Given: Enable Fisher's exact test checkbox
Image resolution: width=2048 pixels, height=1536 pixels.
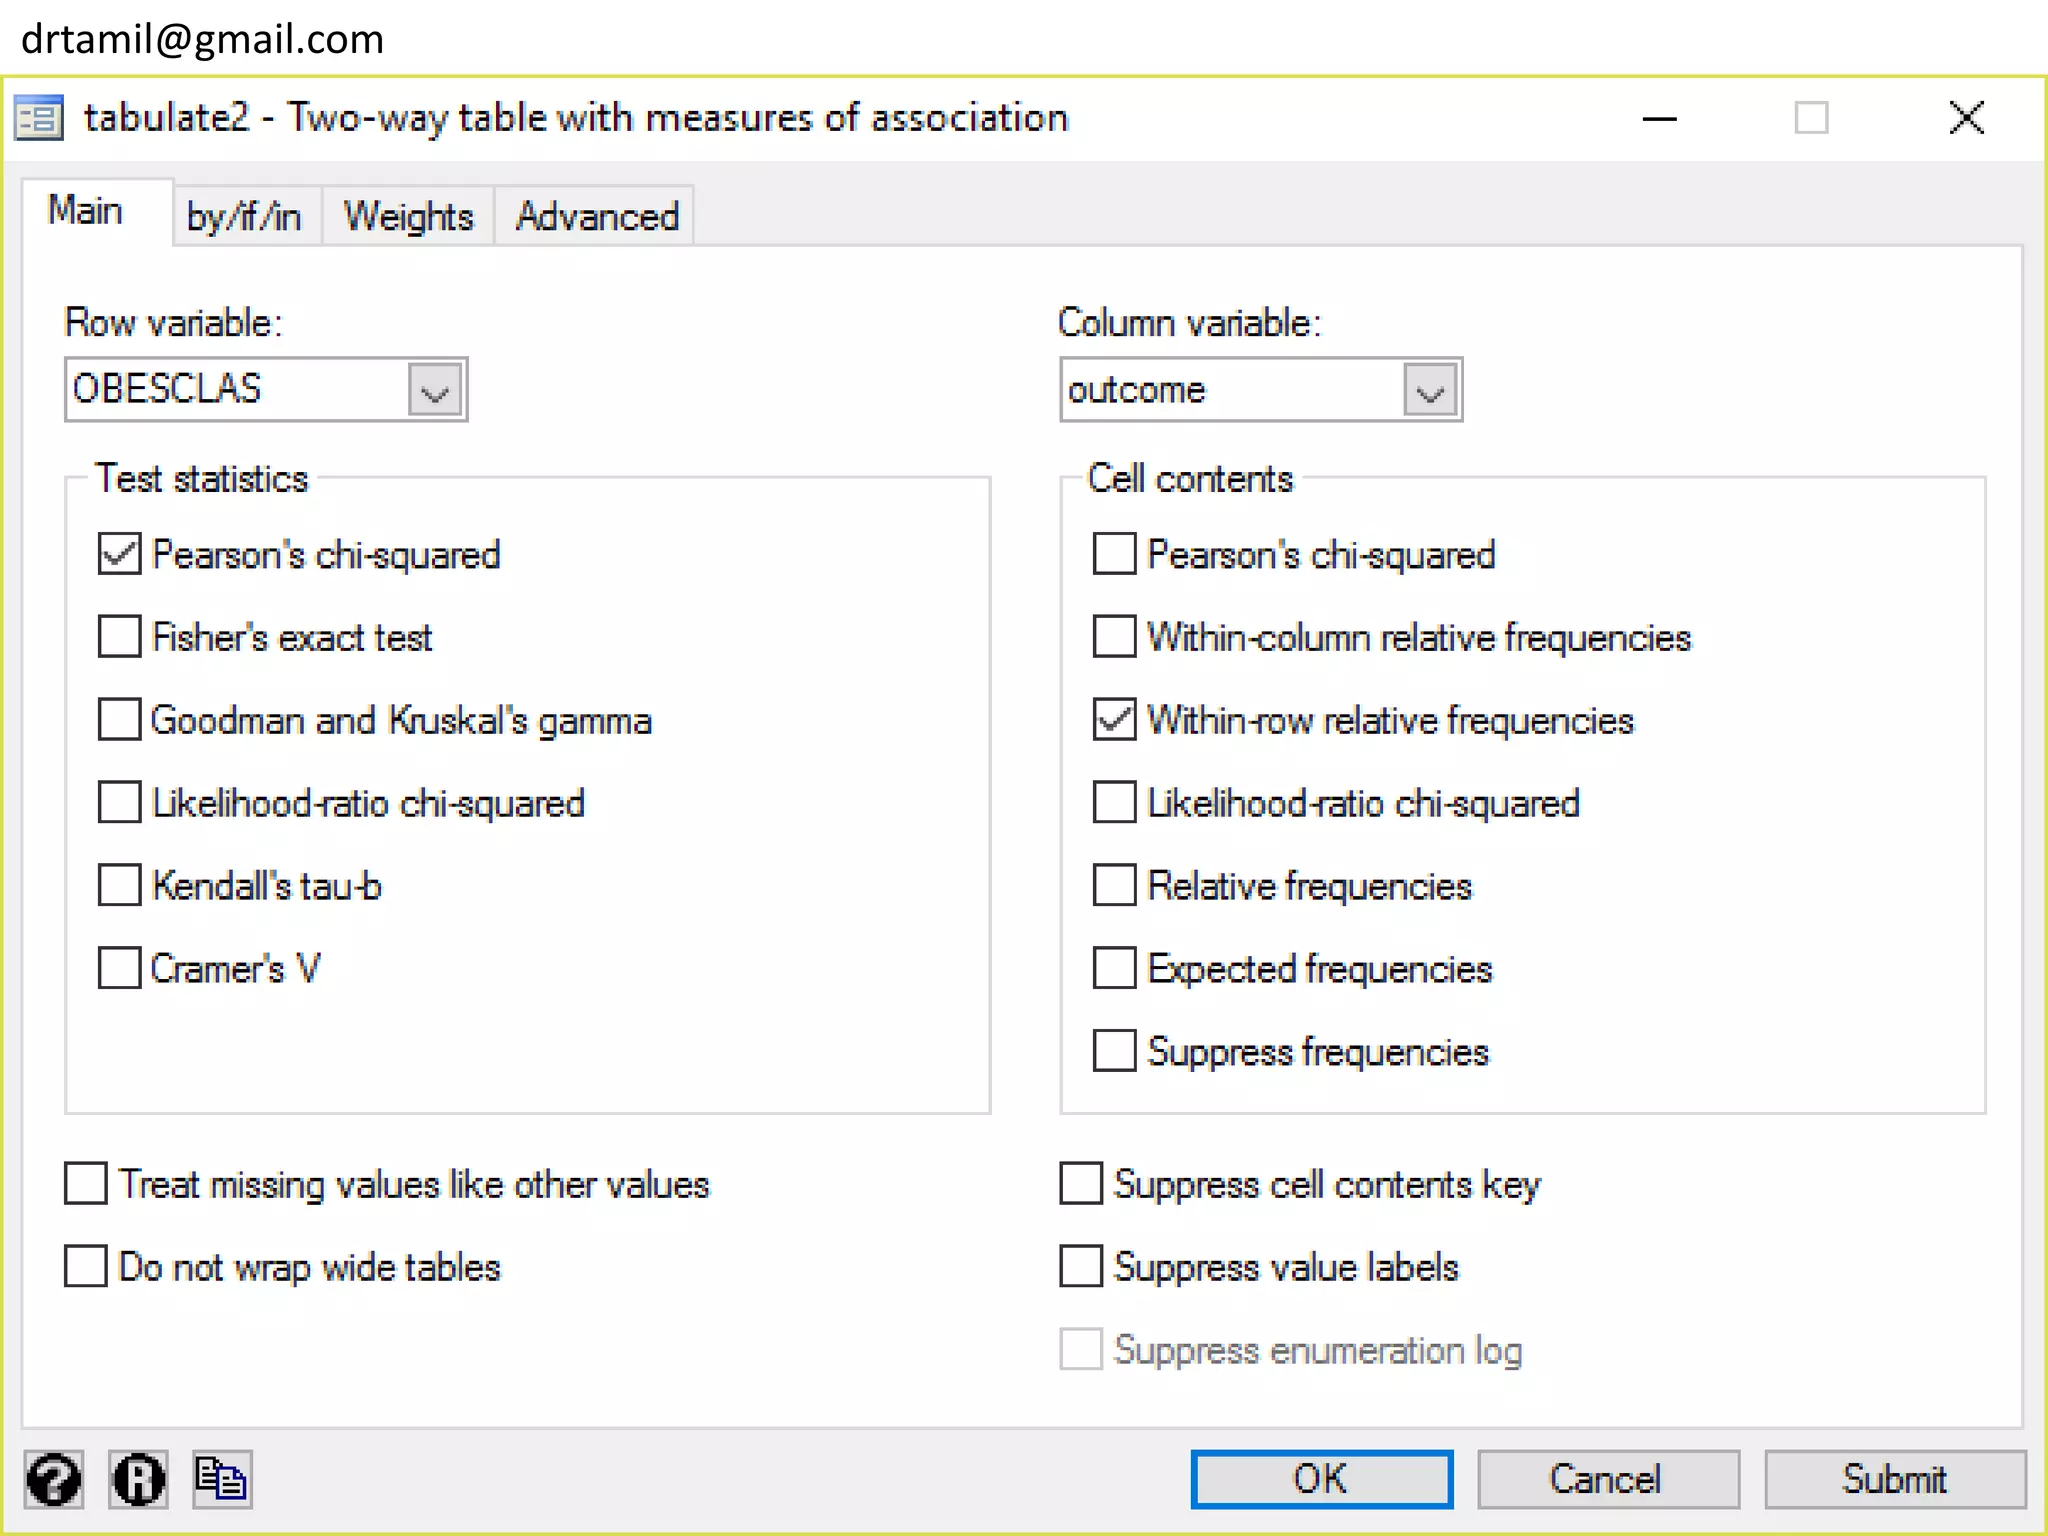Looking at the screenshot, I should (119, 637).
